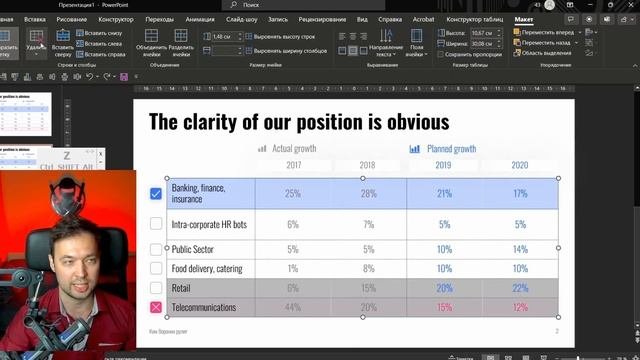Click the checkbox beside Food delivery, catering
640x360 pixels.
coord(156,268)
